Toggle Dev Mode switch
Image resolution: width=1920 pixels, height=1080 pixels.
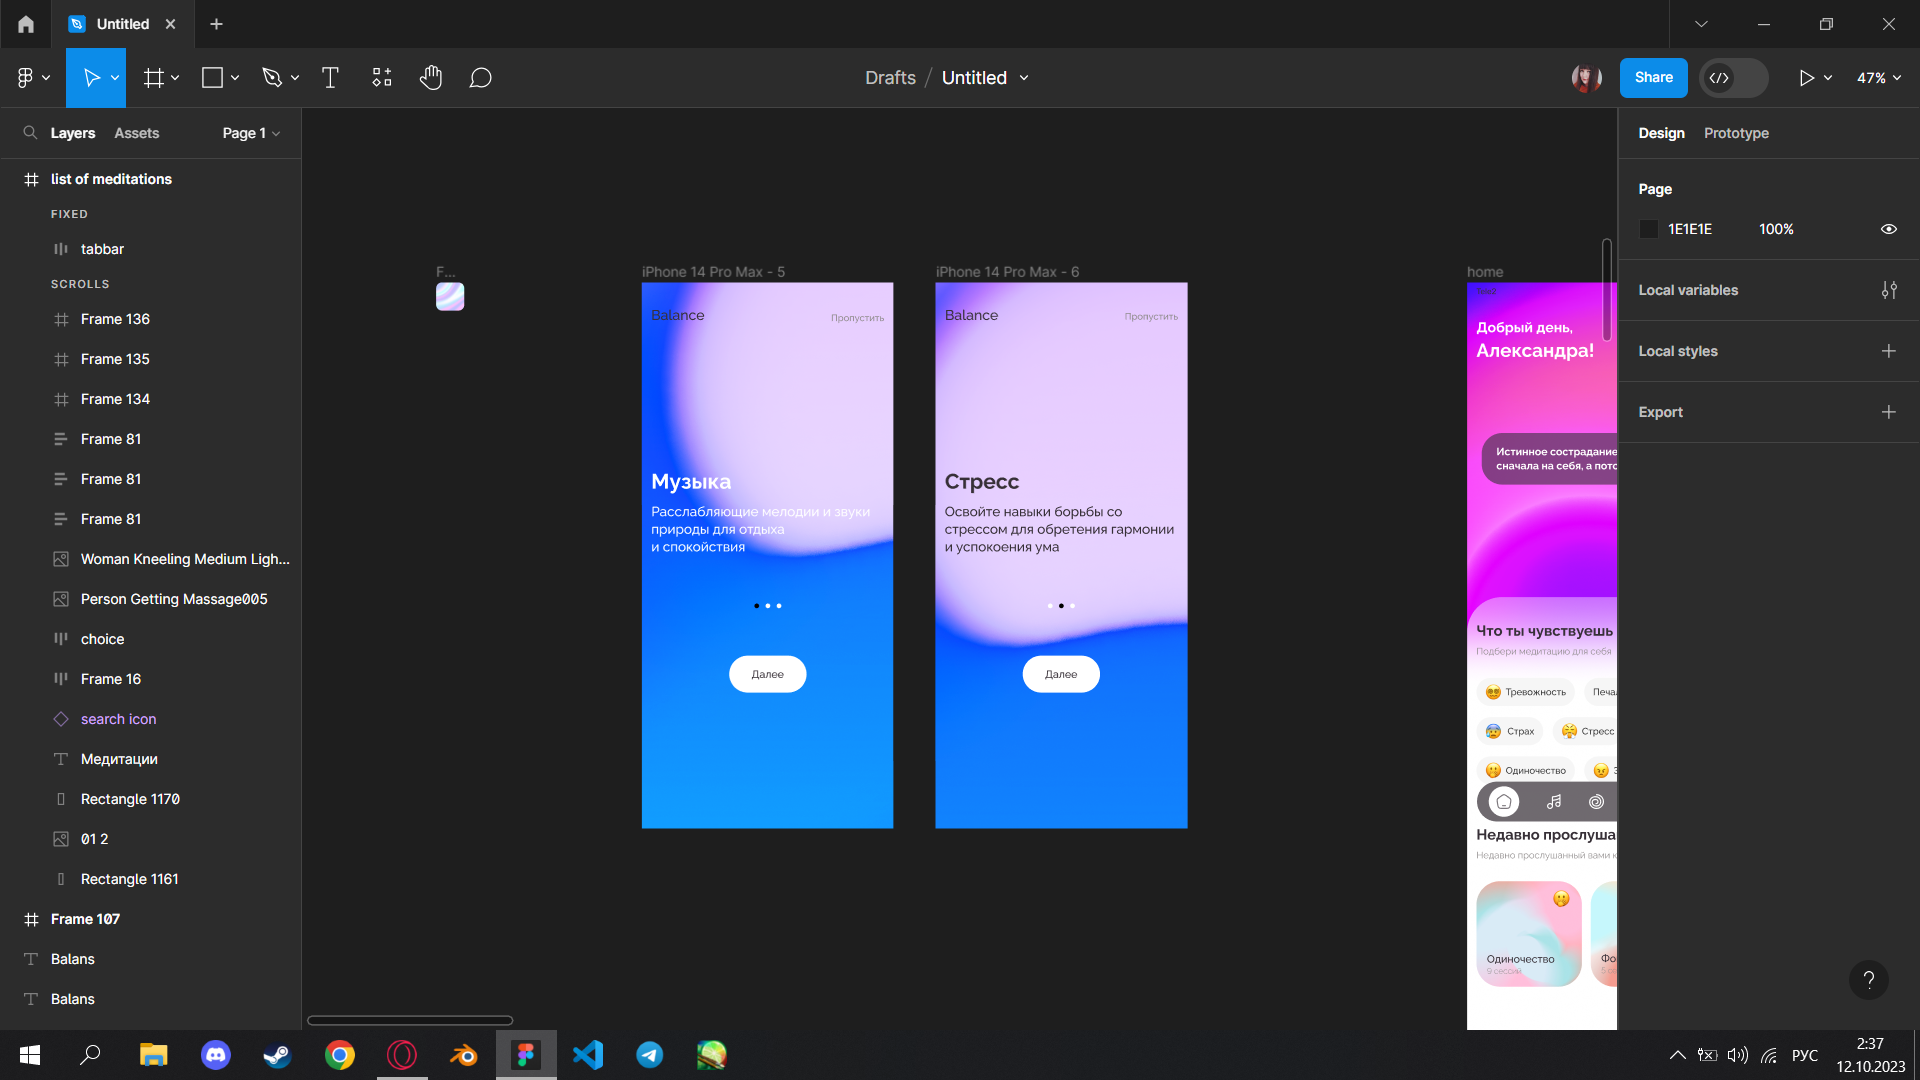1733,78
